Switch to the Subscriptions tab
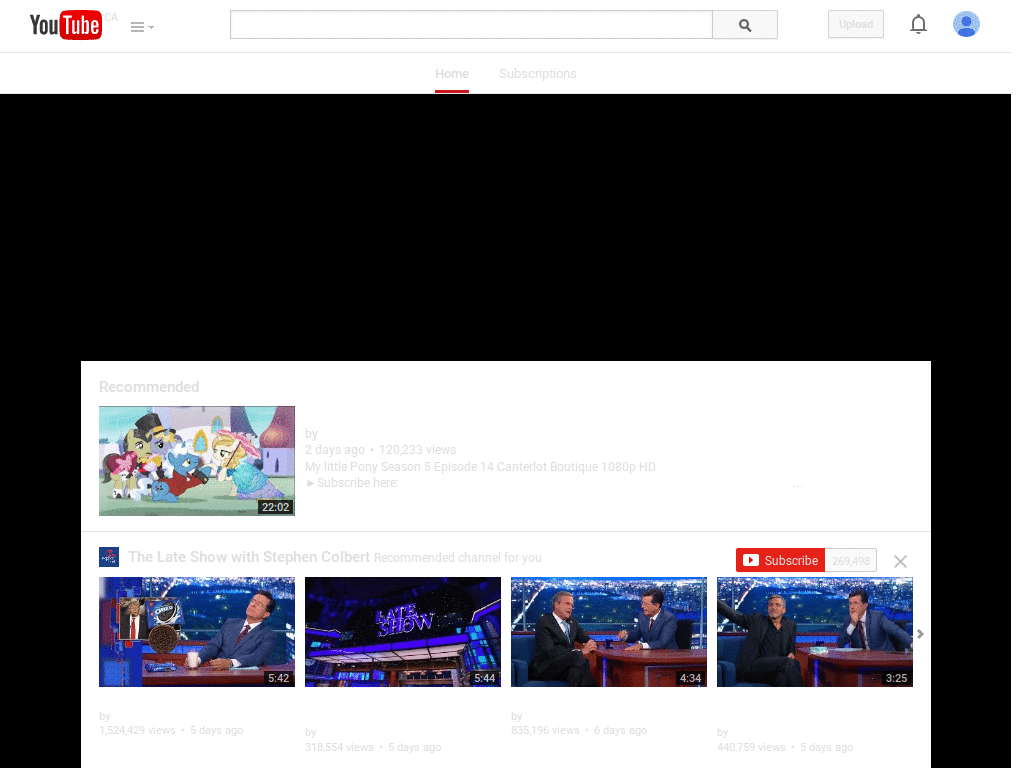Screen dimensions: 1024x768 [x=537, y=73]
